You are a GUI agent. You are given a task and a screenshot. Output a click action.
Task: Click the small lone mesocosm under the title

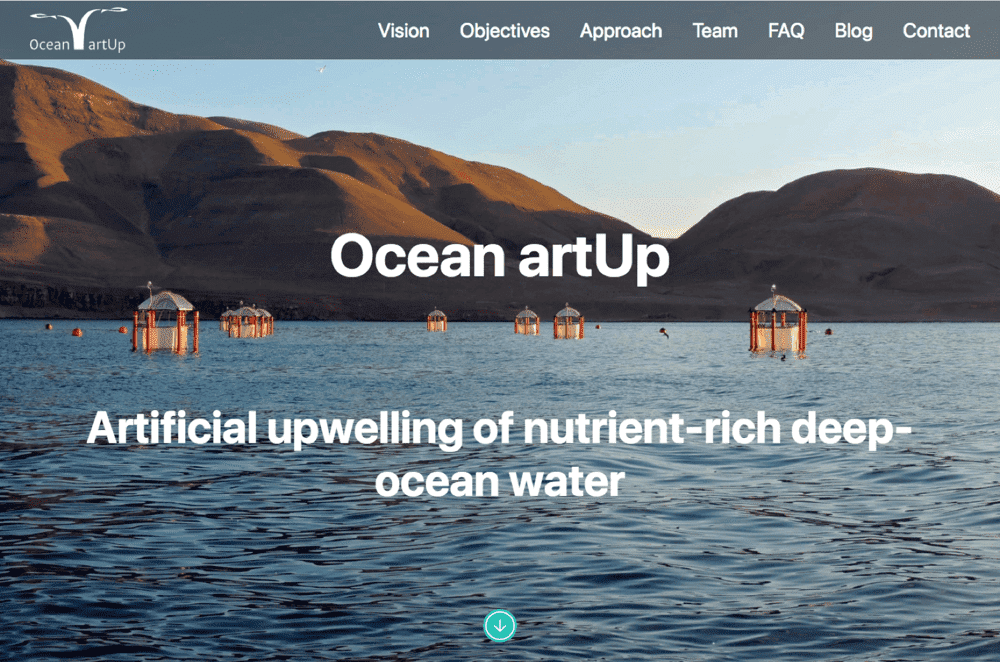437,320
